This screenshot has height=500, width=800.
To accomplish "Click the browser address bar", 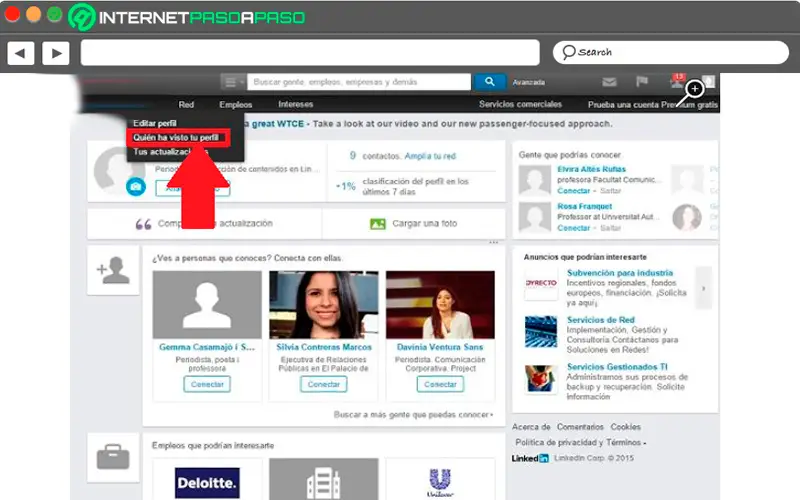I will pyautogui.click(x=310, y=53).
